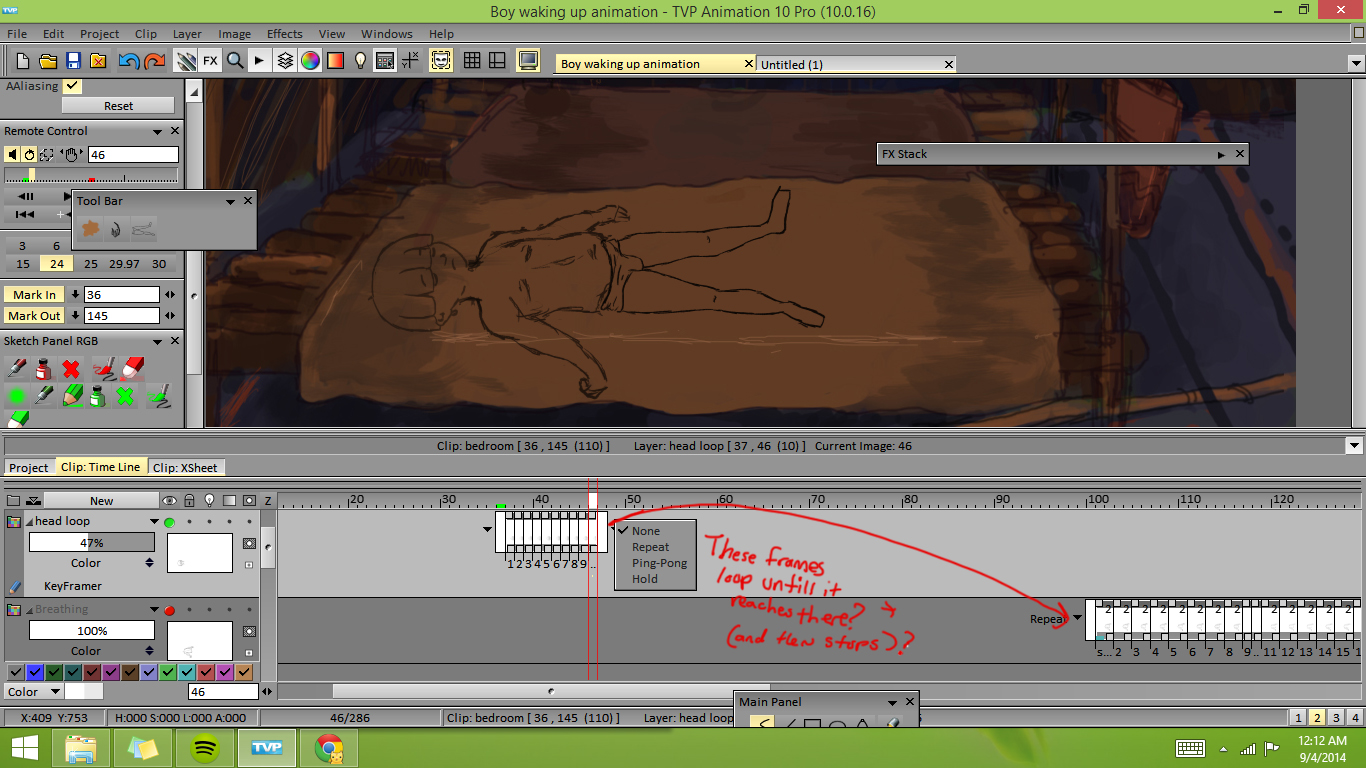Click the Undo arrow icon
This screenshot has height=768, width=1366.
tap(129, 61)
